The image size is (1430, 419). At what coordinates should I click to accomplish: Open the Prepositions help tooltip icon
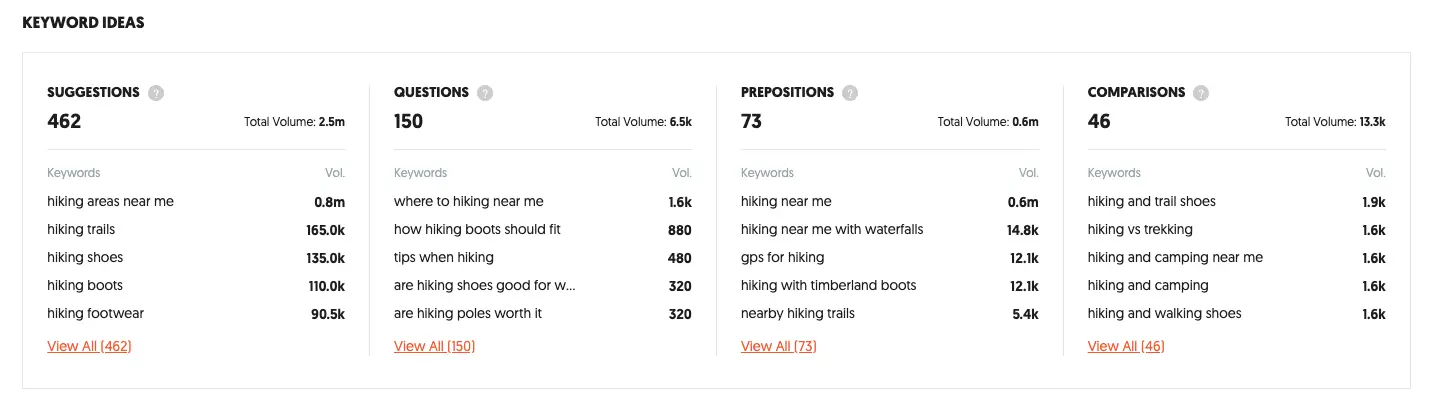pos(850,93)
